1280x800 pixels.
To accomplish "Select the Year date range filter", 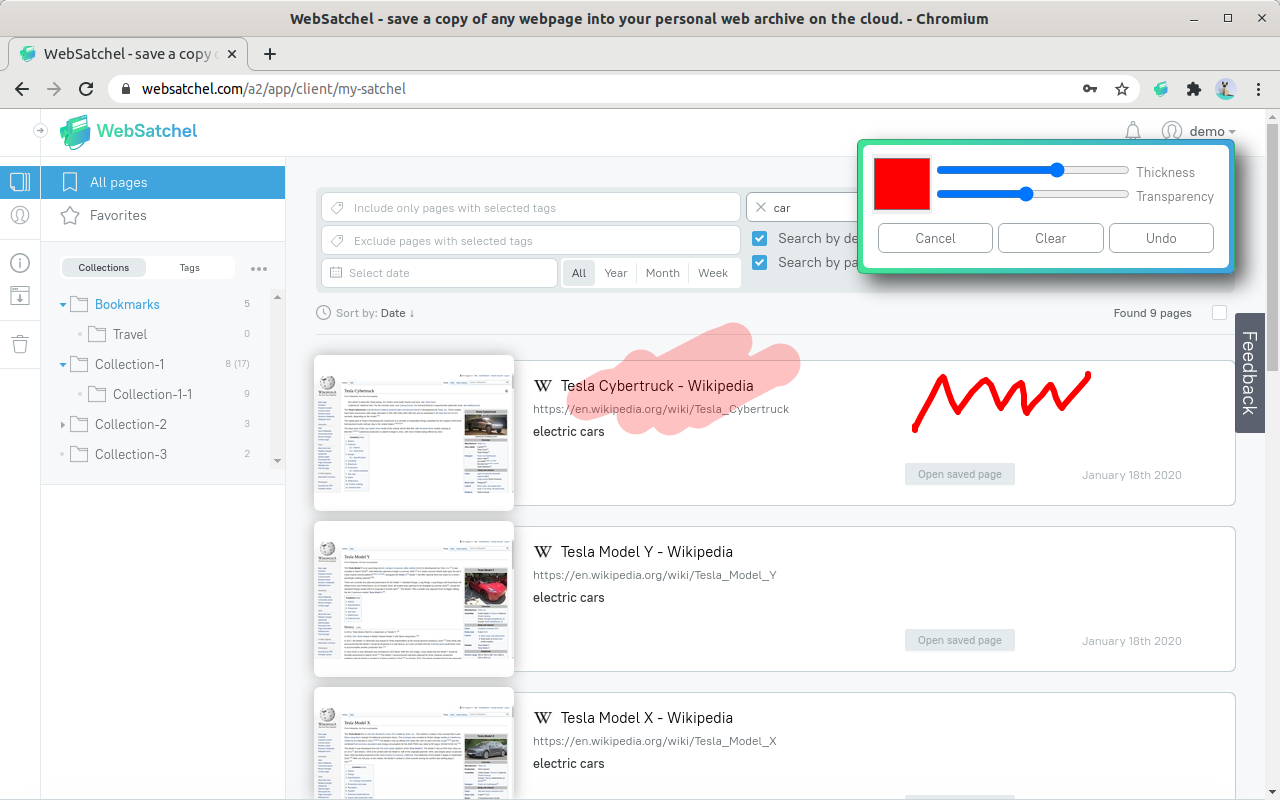I will point(616,273).
